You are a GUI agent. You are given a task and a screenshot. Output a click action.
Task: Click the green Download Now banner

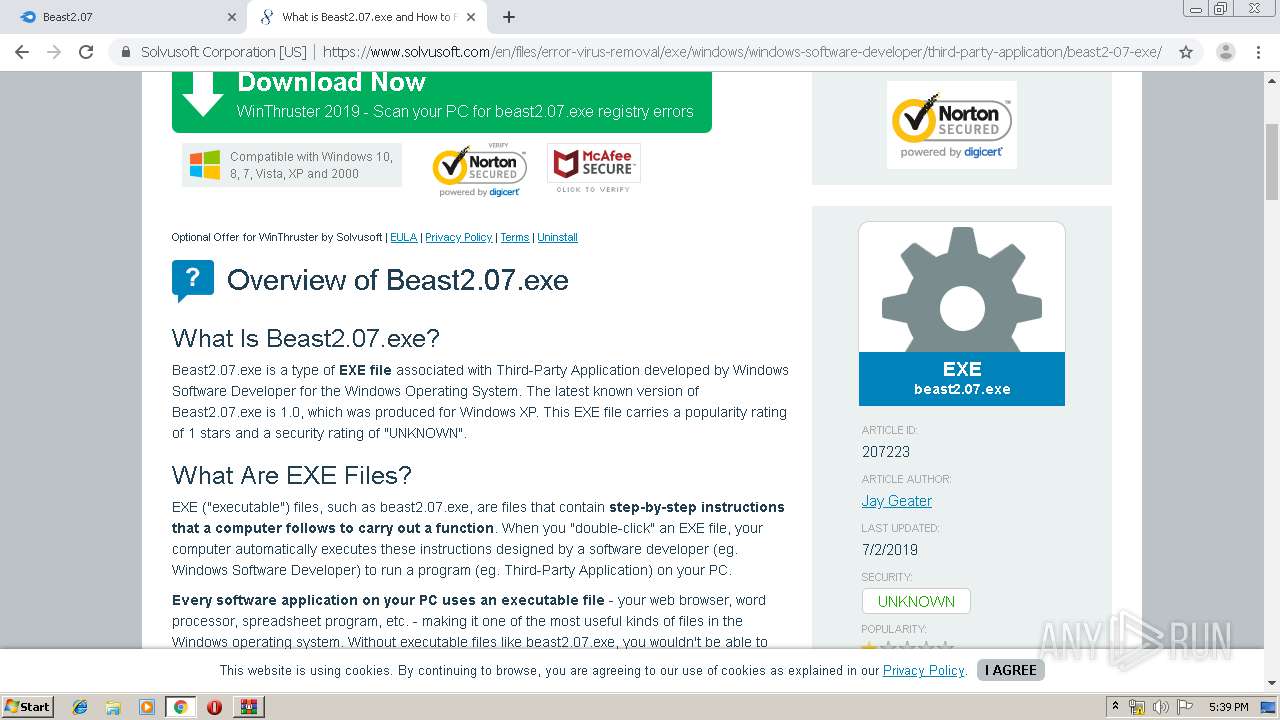coord(442,102)
